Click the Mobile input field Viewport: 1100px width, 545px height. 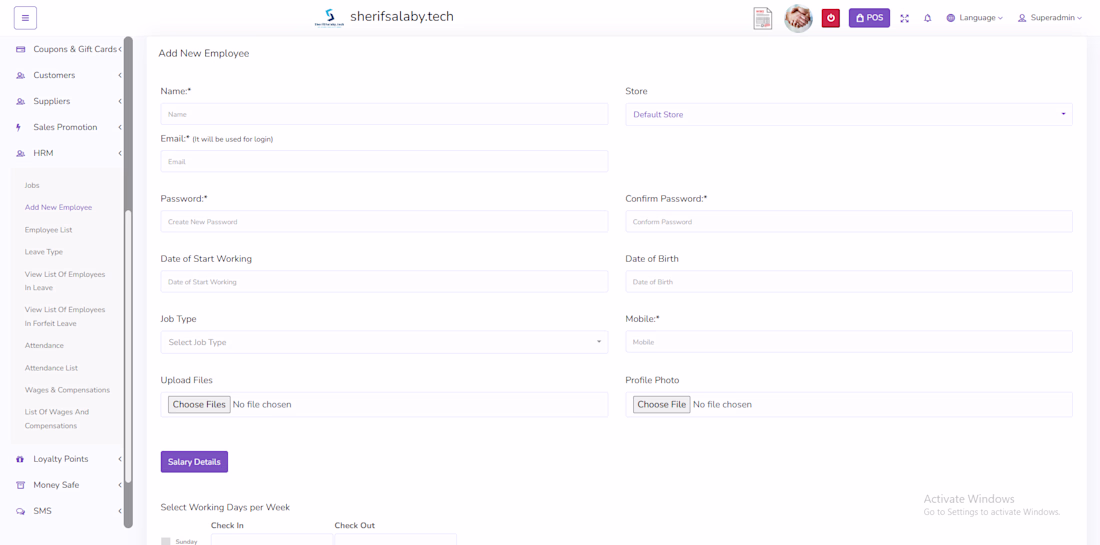(849, 342)
